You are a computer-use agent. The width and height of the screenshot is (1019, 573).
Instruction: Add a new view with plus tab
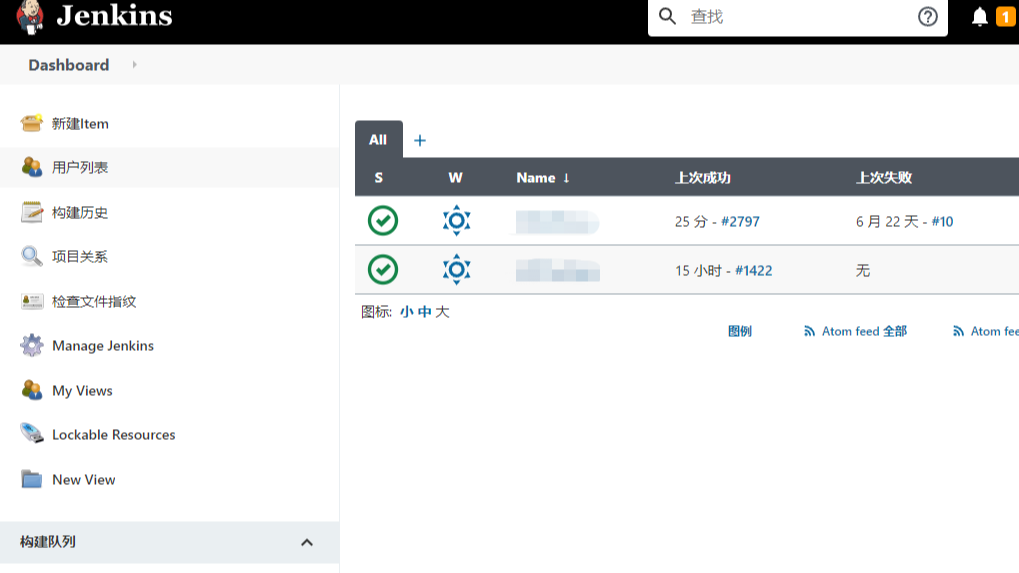[x=420, y=140]
